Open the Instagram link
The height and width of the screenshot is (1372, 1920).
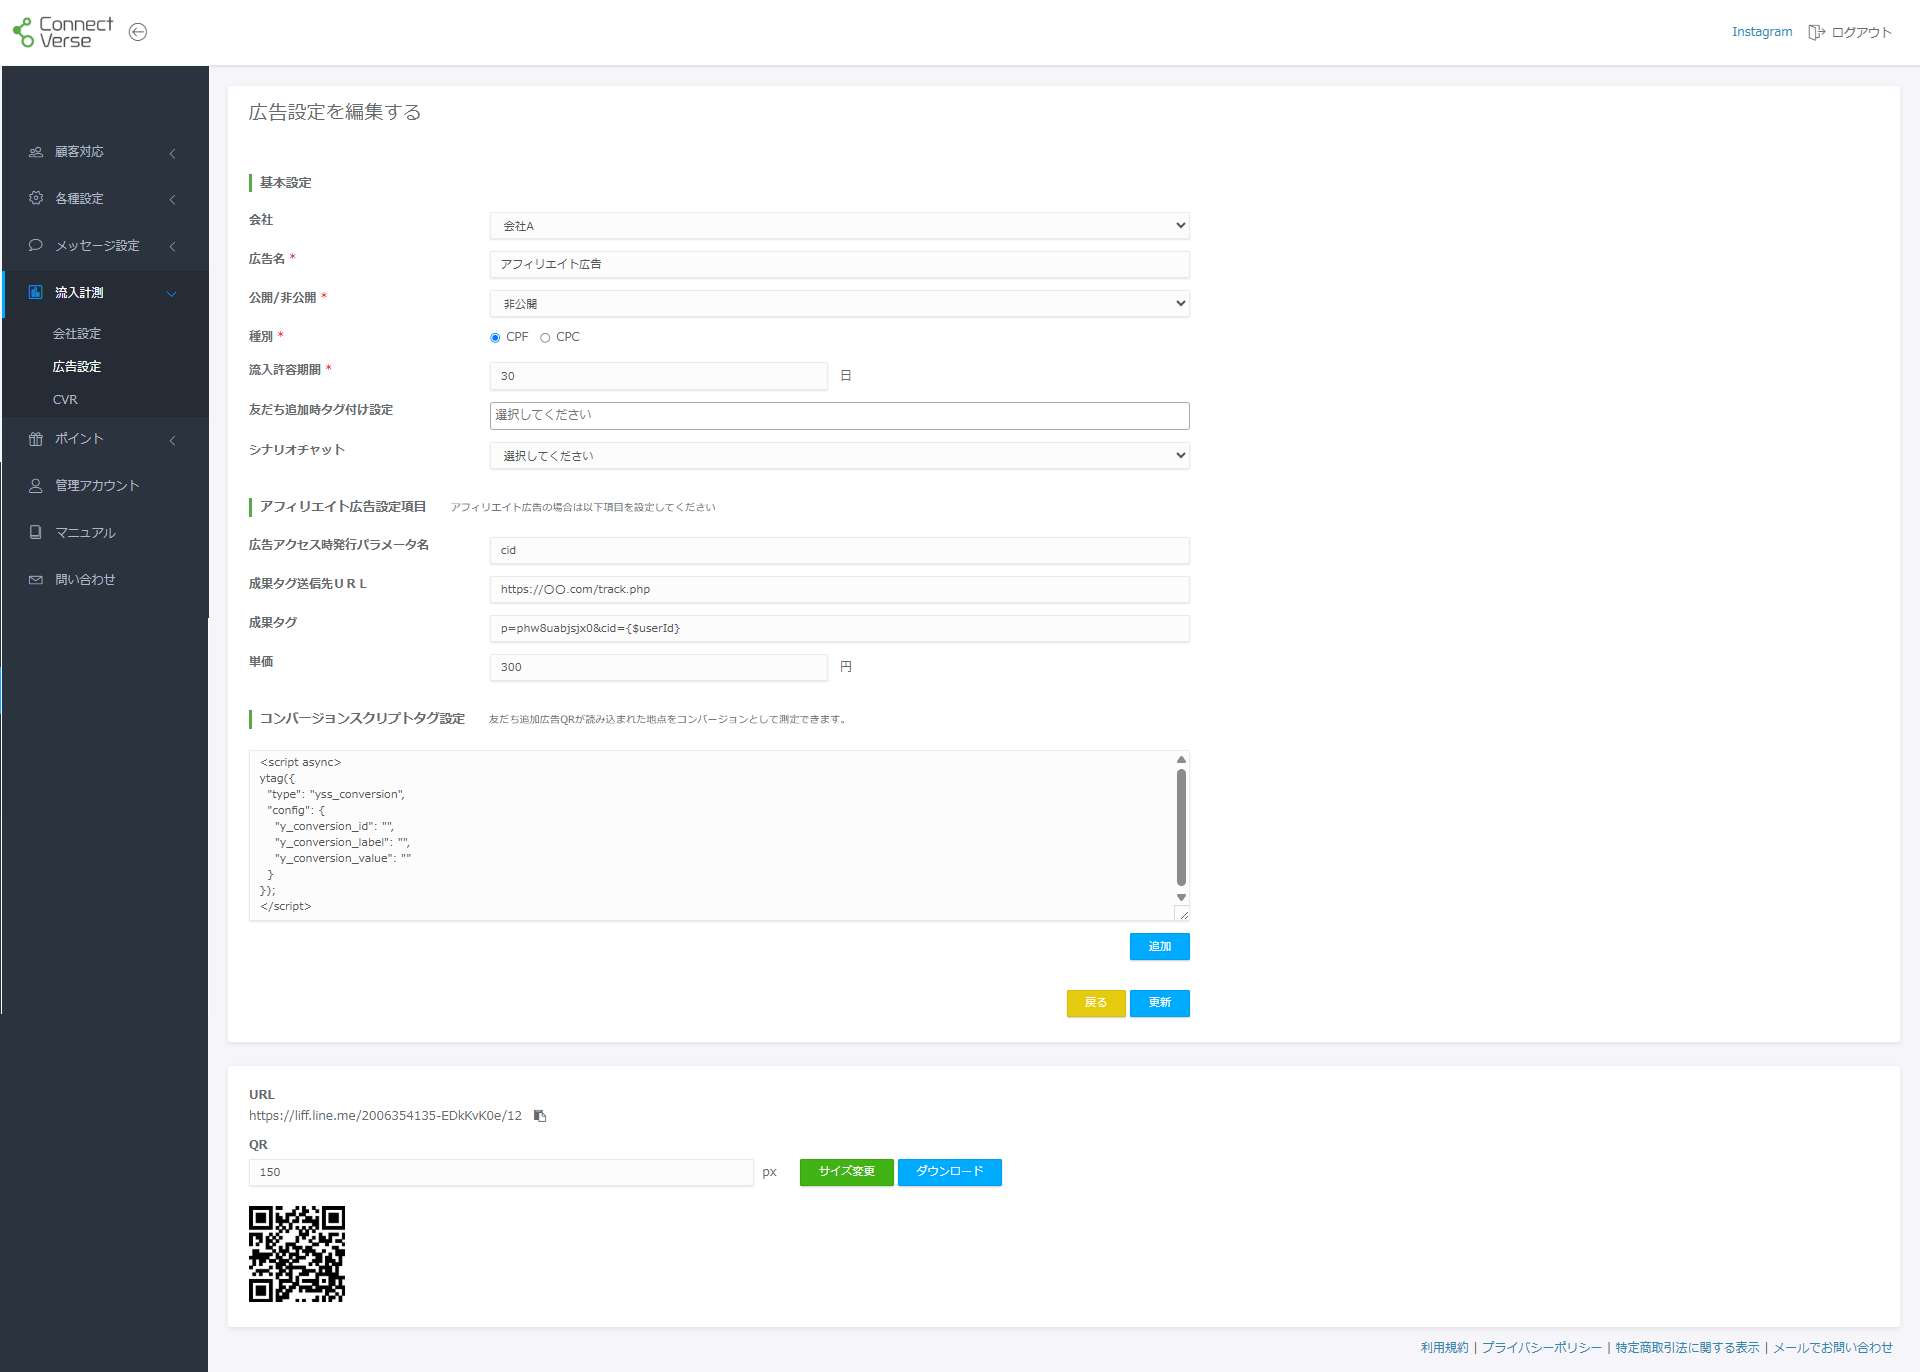pos(1762,32)
